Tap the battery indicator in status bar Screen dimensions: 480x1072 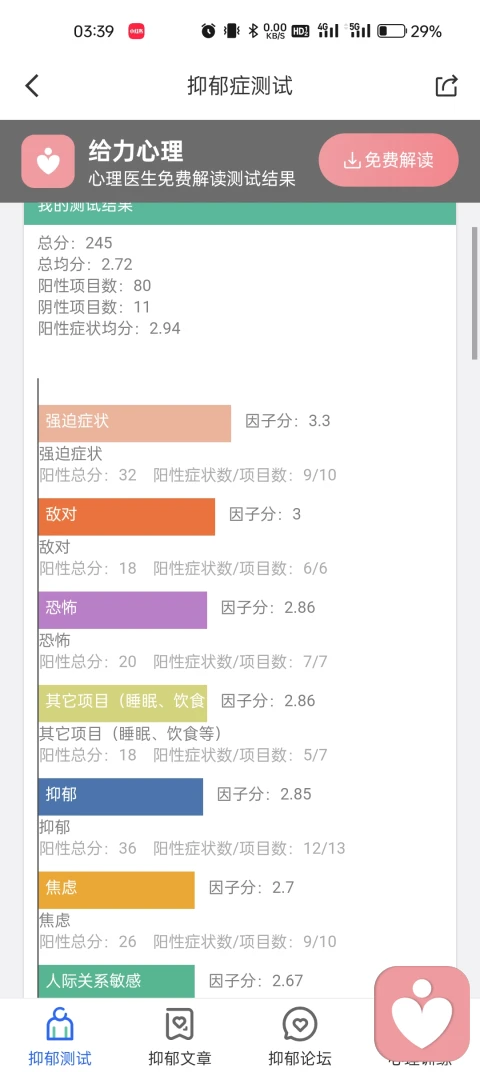click(x=392, y=31)
